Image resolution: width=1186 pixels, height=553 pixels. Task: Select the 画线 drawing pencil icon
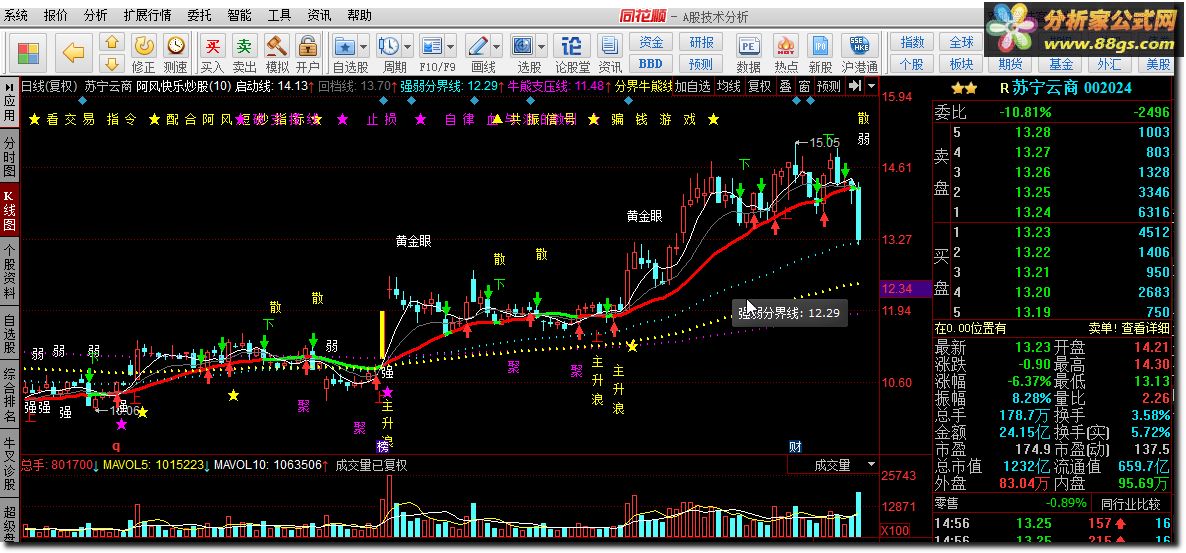(x=477, y=46)
